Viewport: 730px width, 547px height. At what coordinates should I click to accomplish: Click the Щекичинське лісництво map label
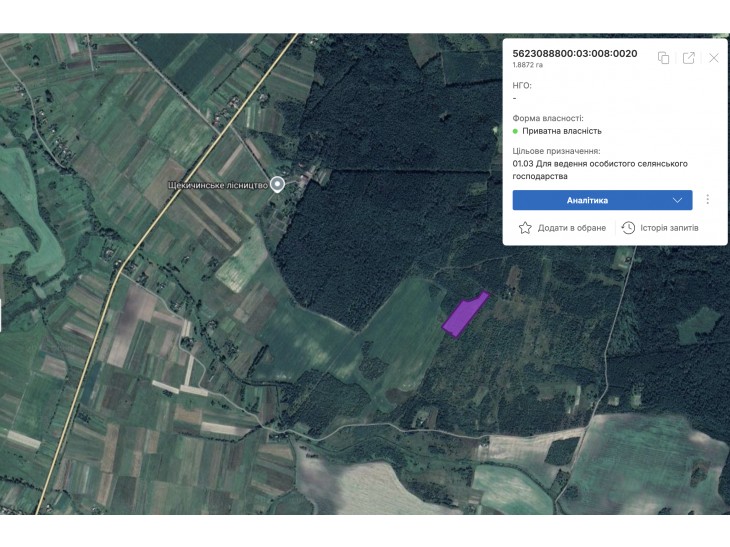coord(218,185)
